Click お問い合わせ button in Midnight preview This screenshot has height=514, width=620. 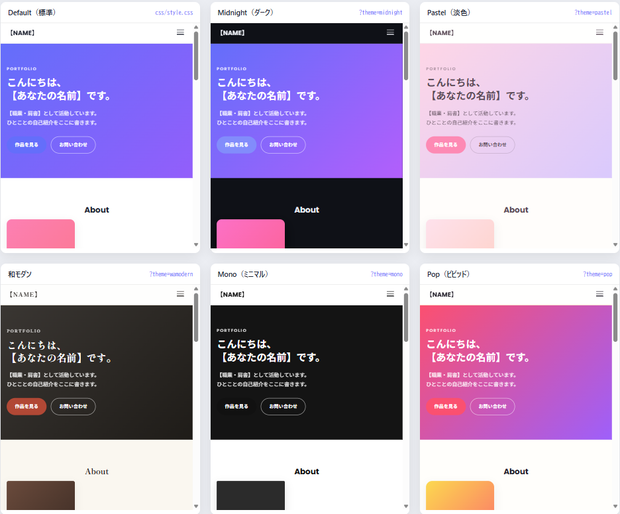pyautogui.click(x=283, y=145)
